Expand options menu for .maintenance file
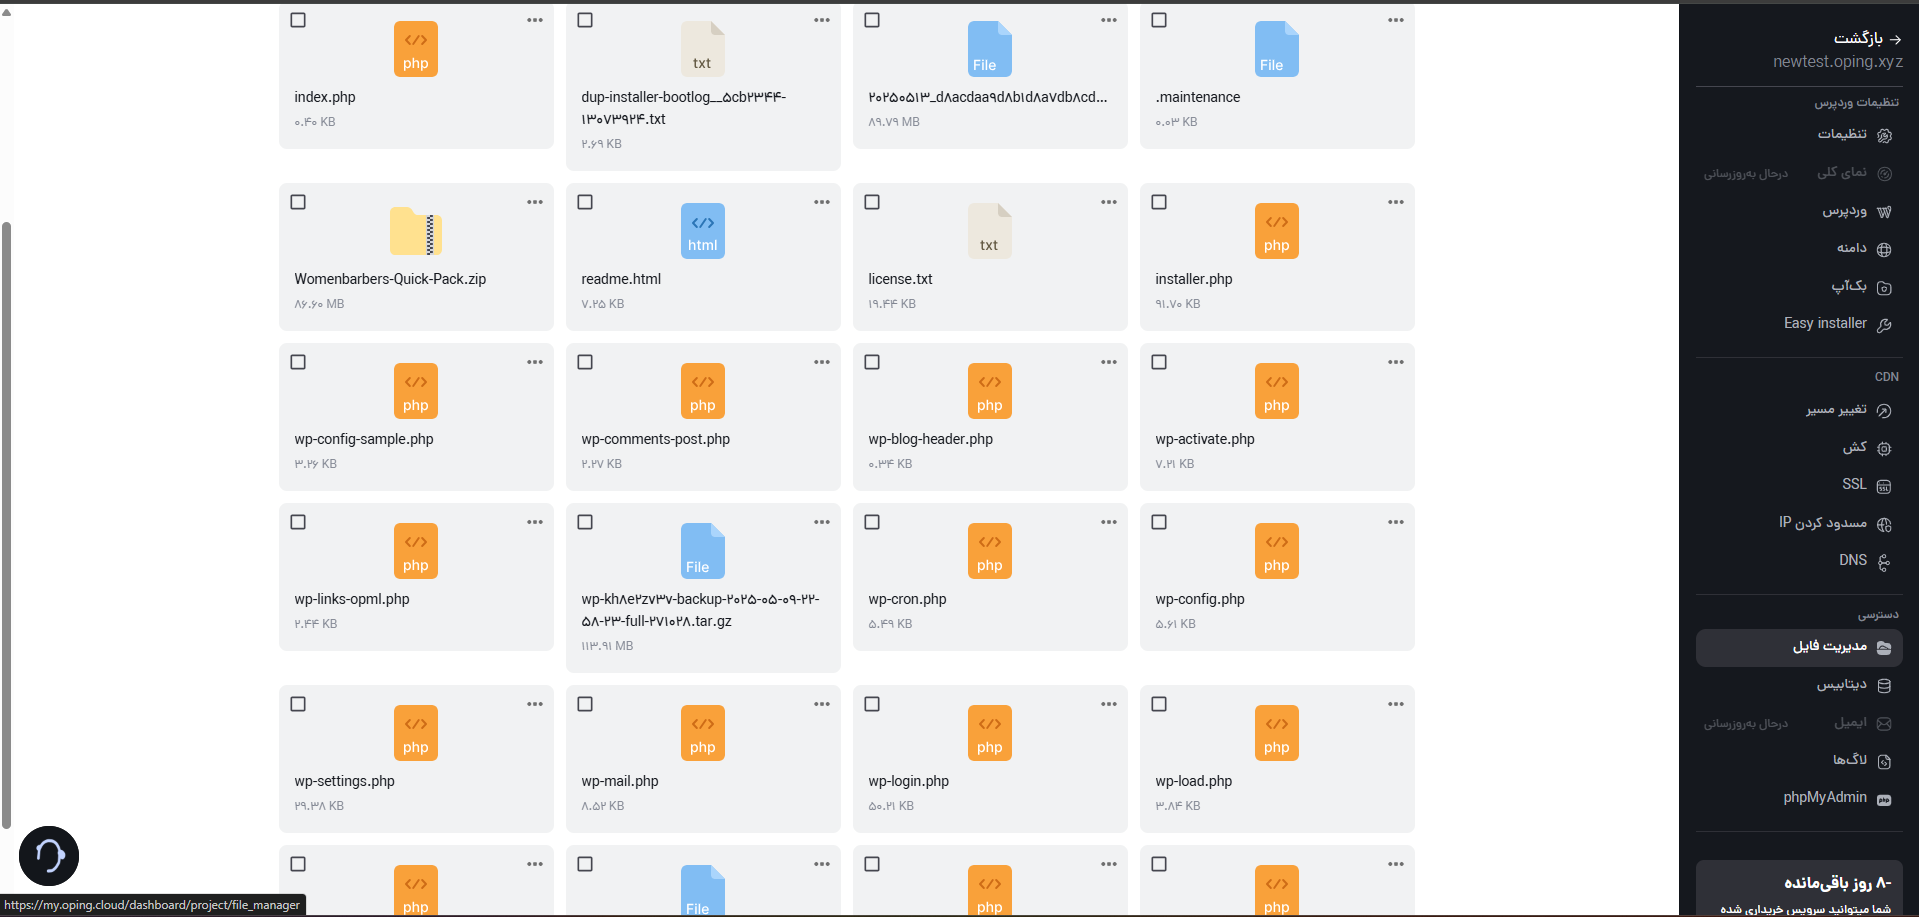The image size is (1919, 917). (1396, 20)
